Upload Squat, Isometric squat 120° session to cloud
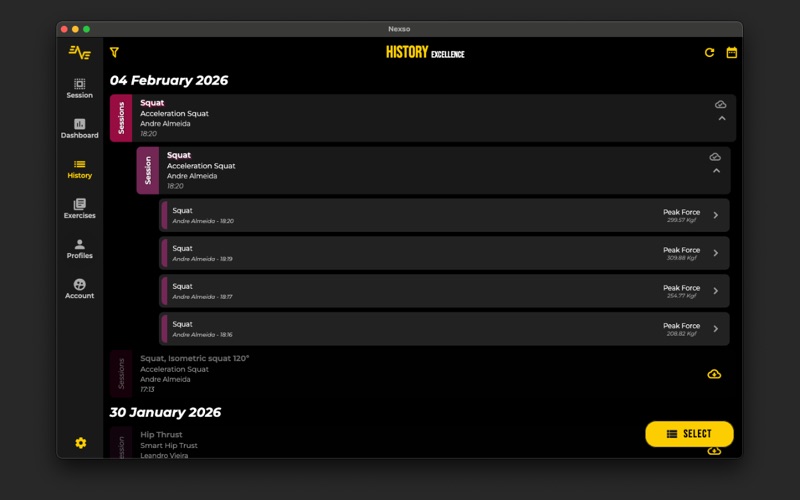Viewport: 800px width, 500px height. (714, 374)
